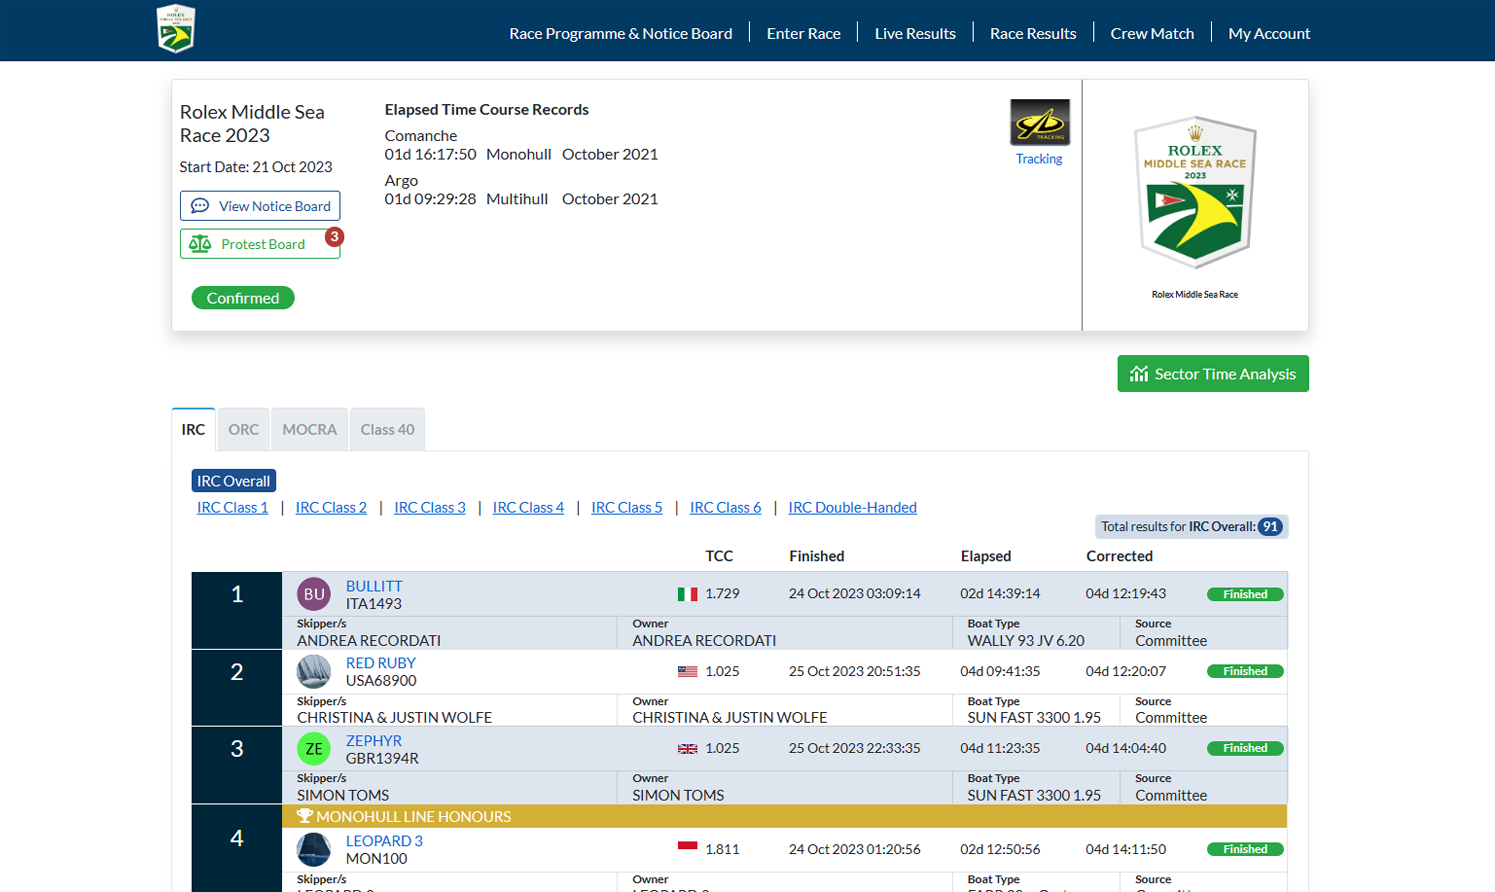
Task: Click the BU avatar for Bullitt
Action: [314, 594]
